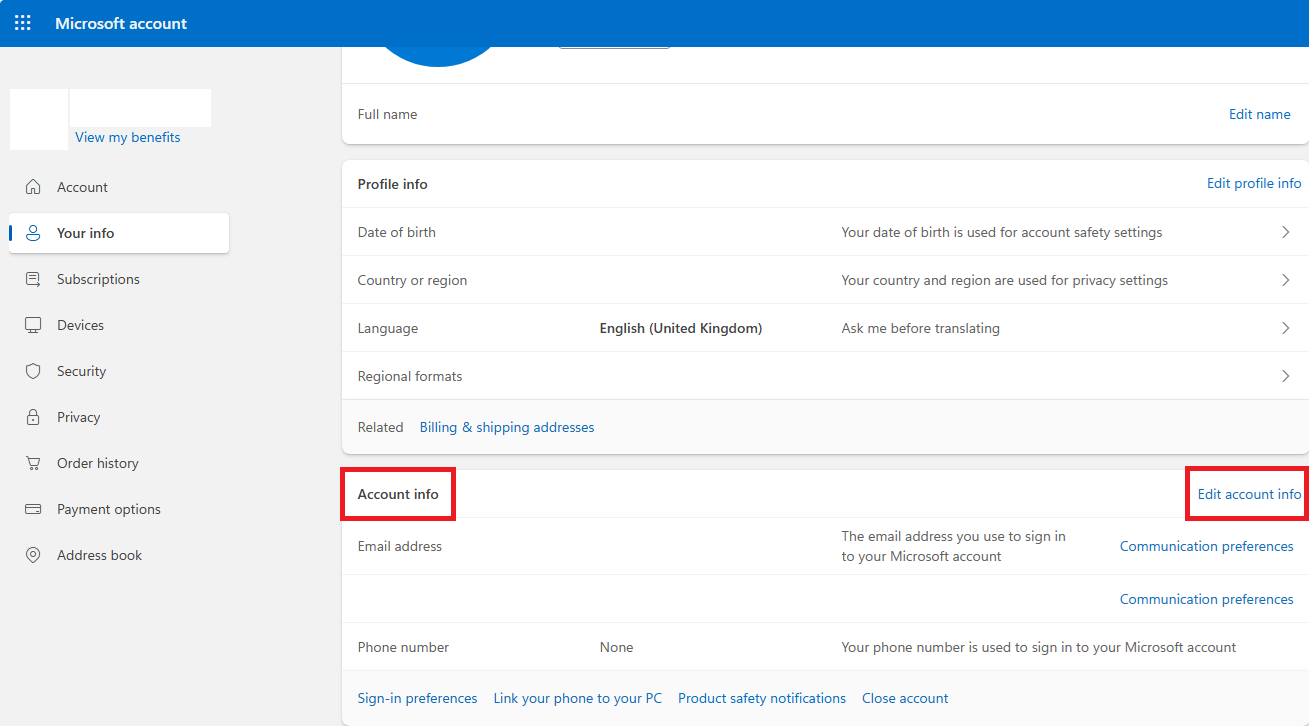Click the Date of birth label
The width and height of the screenshot is (1309, 726).
point(397,232)
